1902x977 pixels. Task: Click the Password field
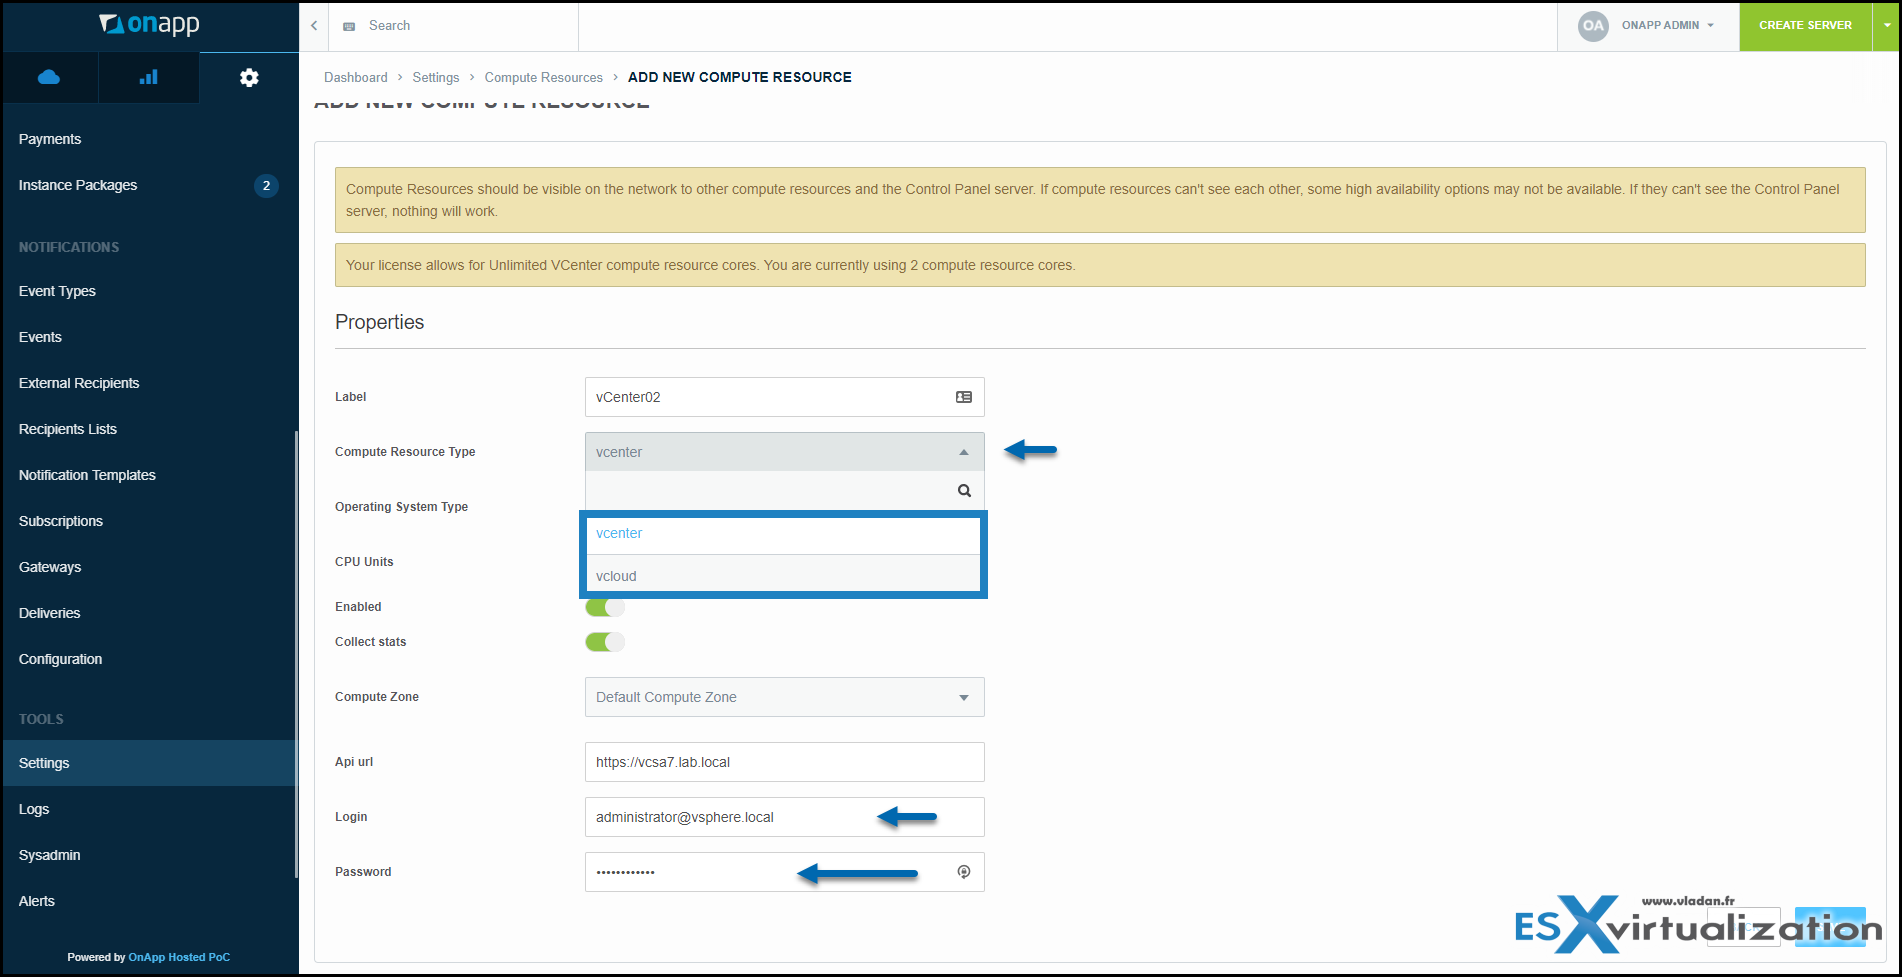coord(785,872)
